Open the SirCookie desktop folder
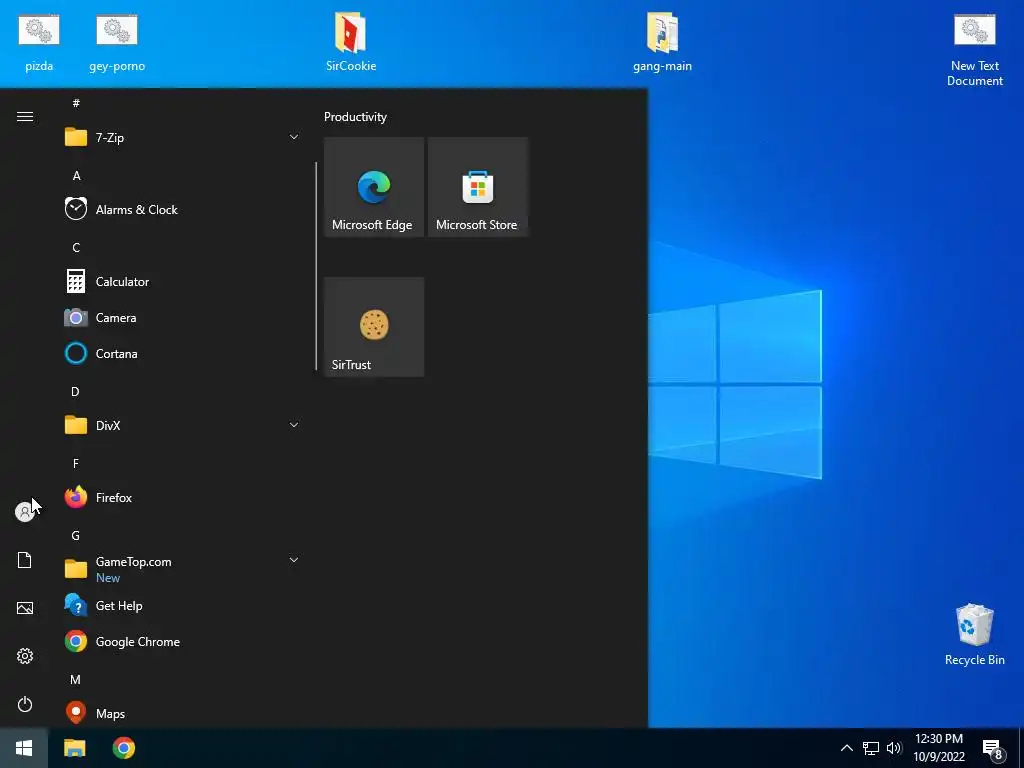 pyautogui.click(x=351, y=42)
